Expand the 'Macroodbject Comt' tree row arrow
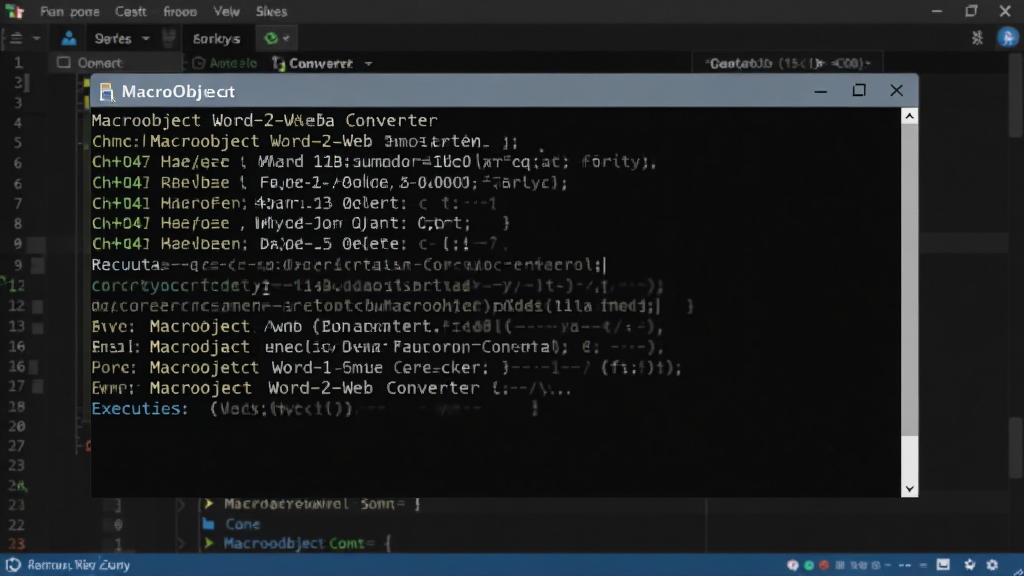The height and width of the screenshot is (576, 1024). click(209, 543)
